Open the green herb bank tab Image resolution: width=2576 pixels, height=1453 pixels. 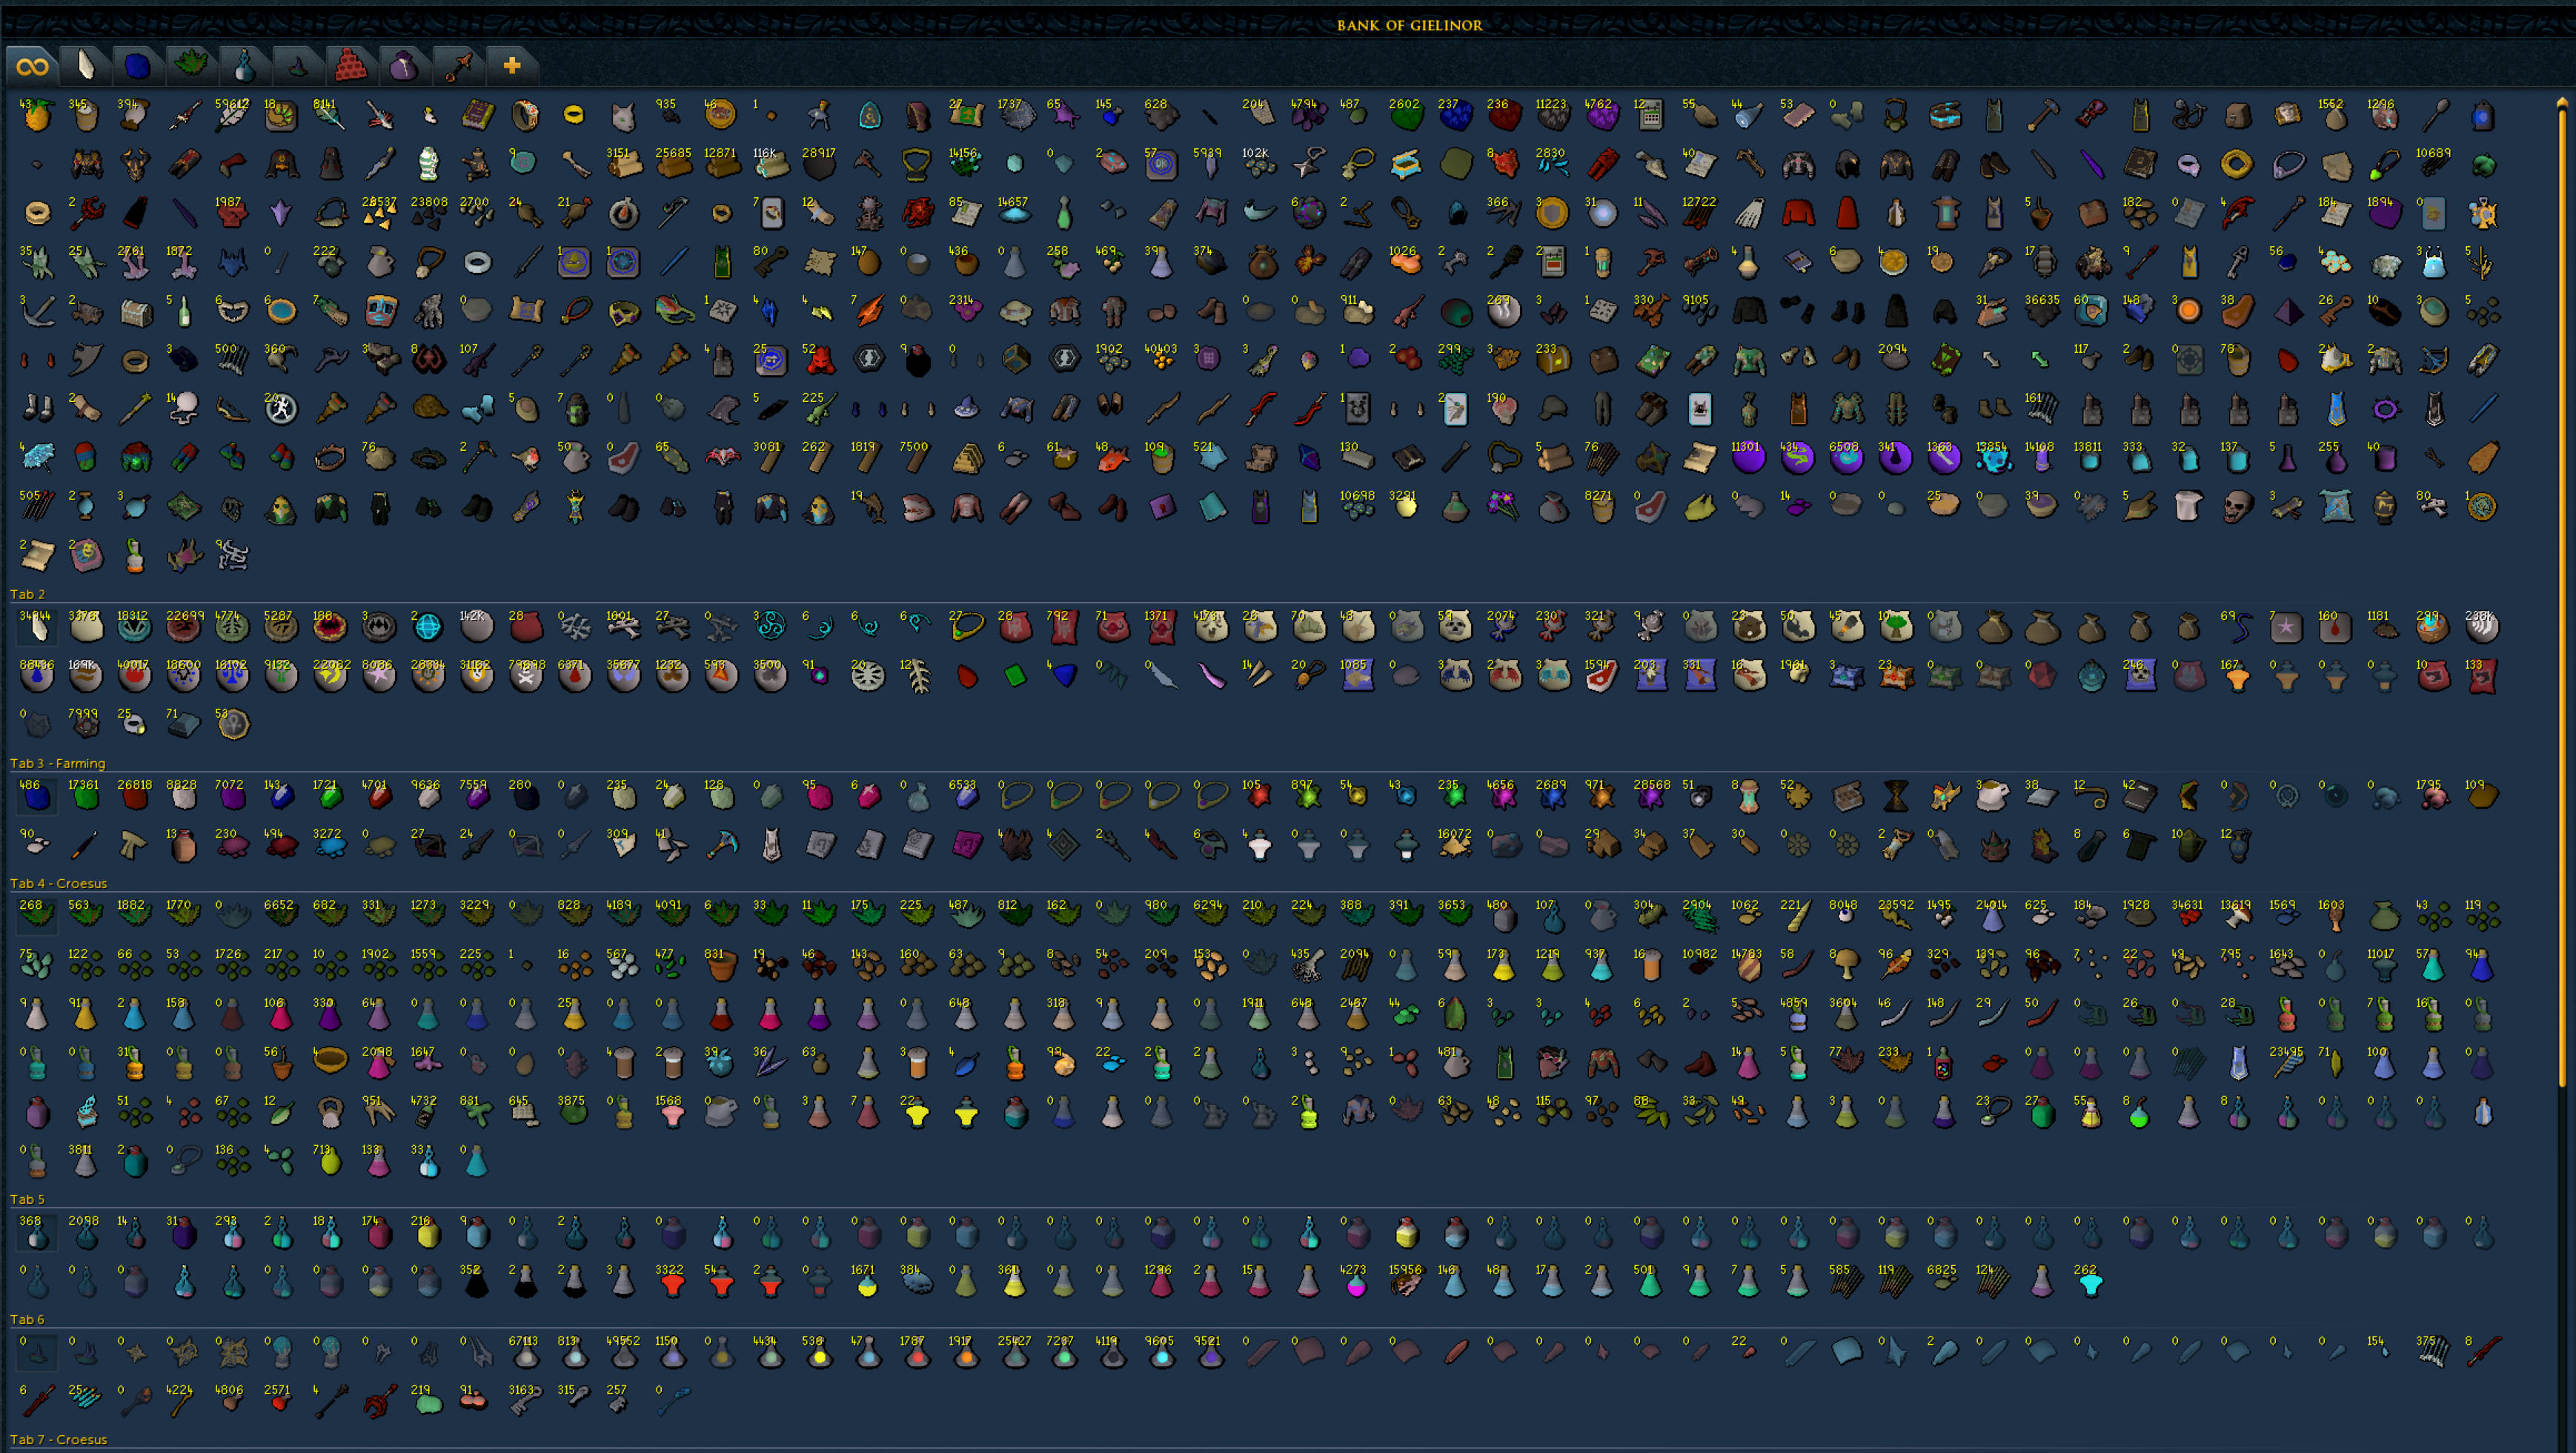pos(190,66)
